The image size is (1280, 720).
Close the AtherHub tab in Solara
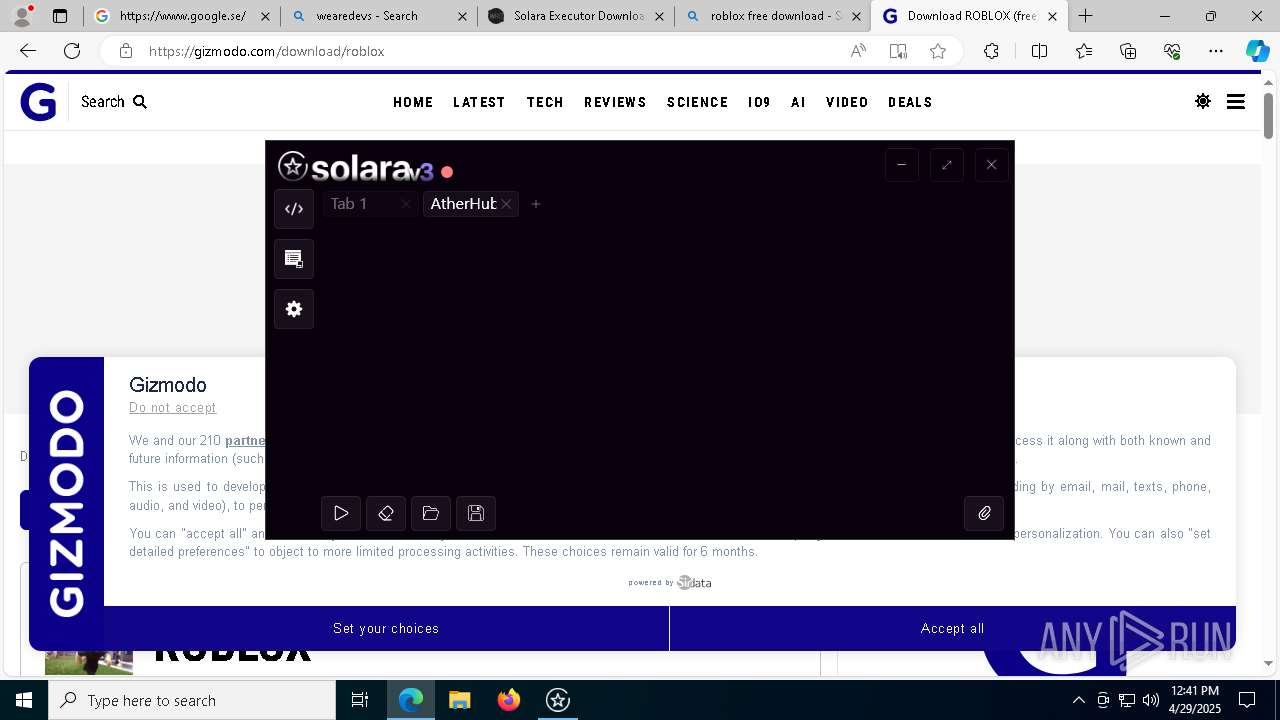(x=507, y=204)
